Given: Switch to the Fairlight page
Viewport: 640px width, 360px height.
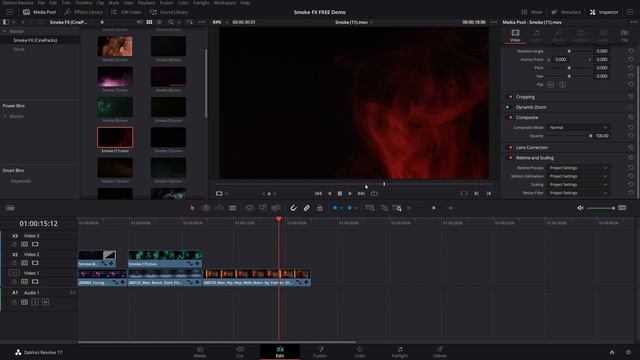Looking at the screenshot, I should tap(400, 352).
